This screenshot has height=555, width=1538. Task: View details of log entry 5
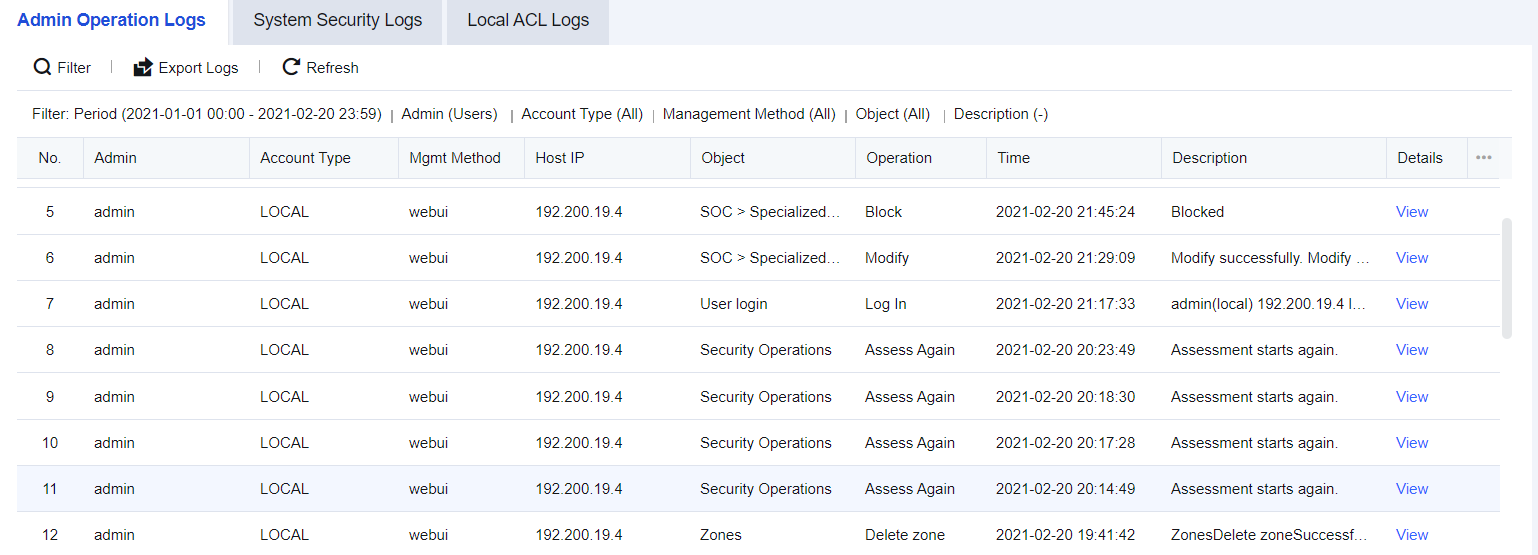[x=1411, y=212]
